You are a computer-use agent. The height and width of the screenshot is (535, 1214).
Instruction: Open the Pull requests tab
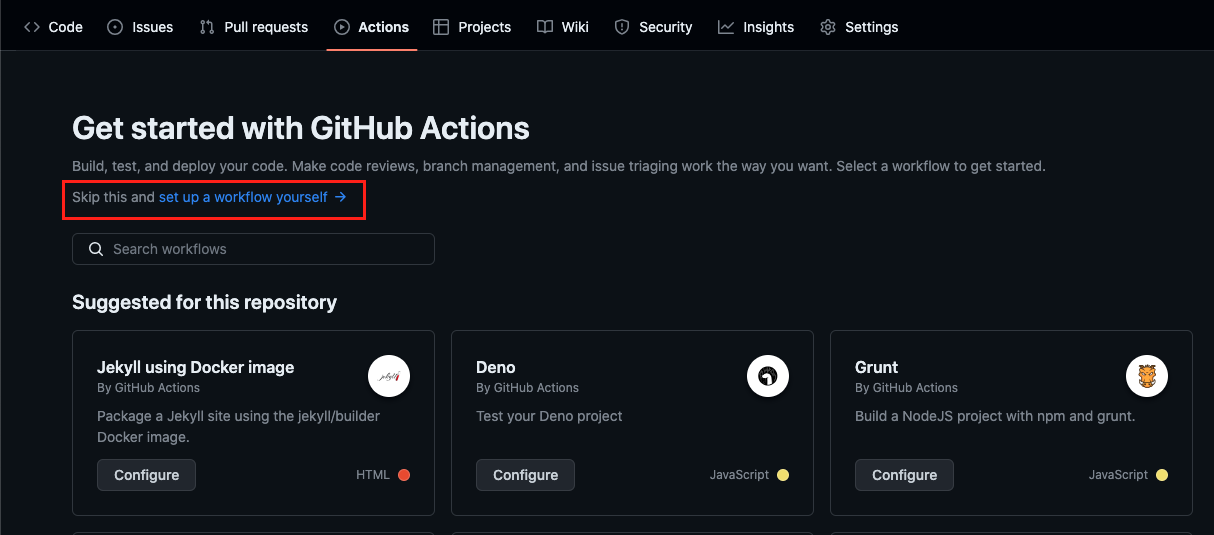(254, 27)
